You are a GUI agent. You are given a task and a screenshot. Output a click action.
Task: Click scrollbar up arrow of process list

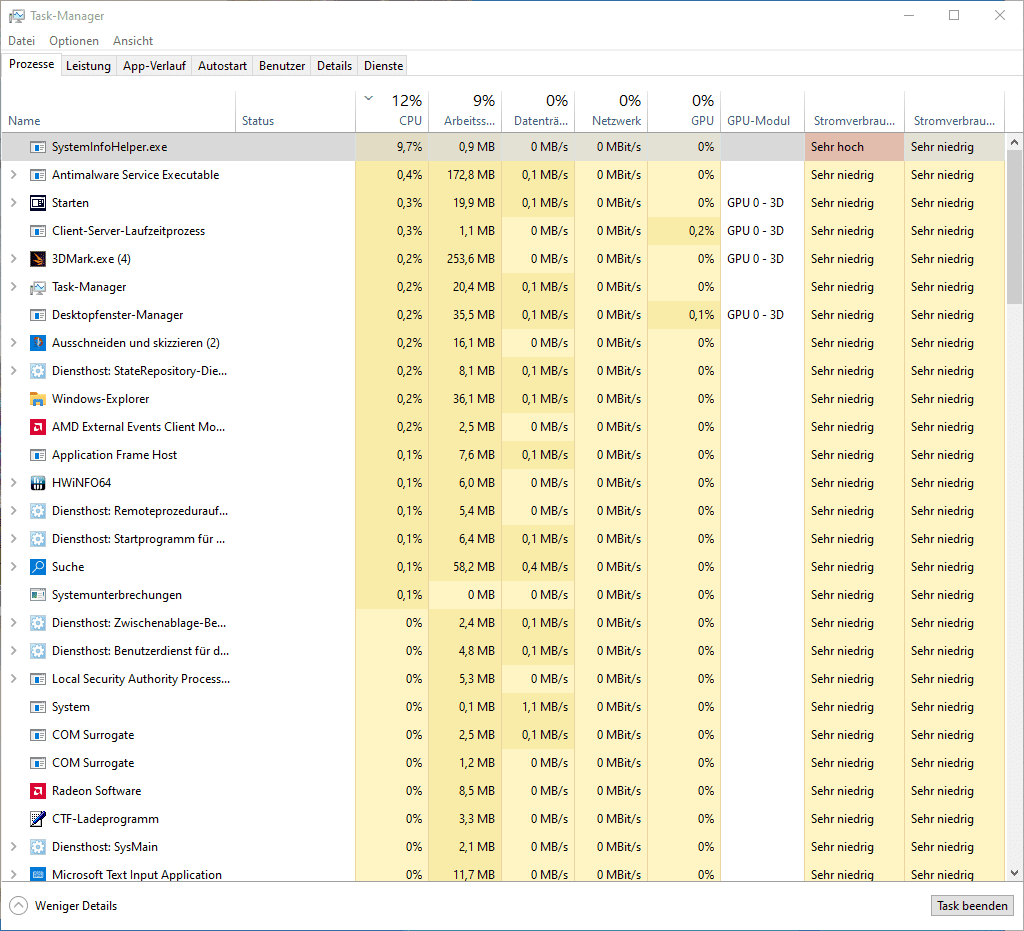[1014, 142]
